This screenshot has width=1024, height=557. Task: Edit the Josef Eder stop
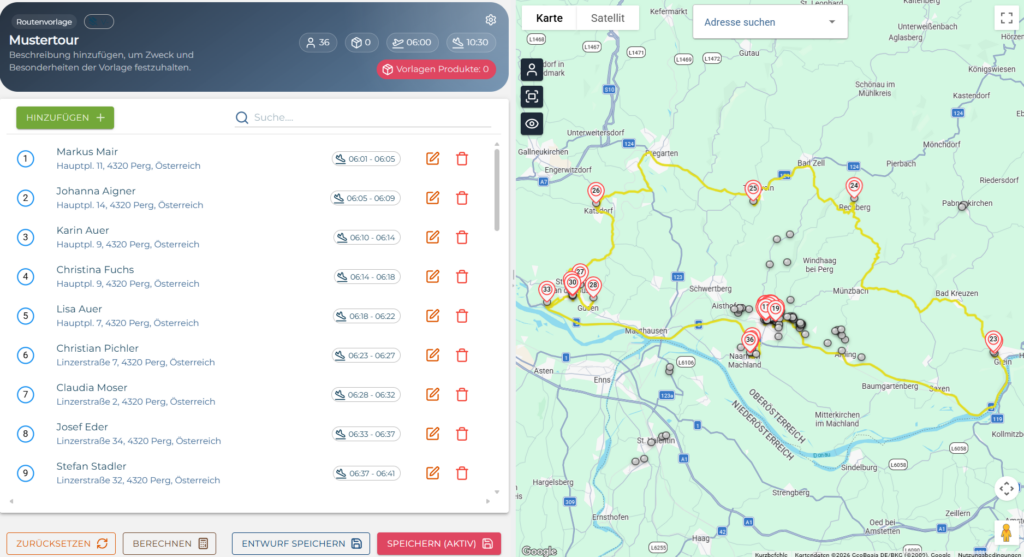pyautogui.click(x=432, y=434)
